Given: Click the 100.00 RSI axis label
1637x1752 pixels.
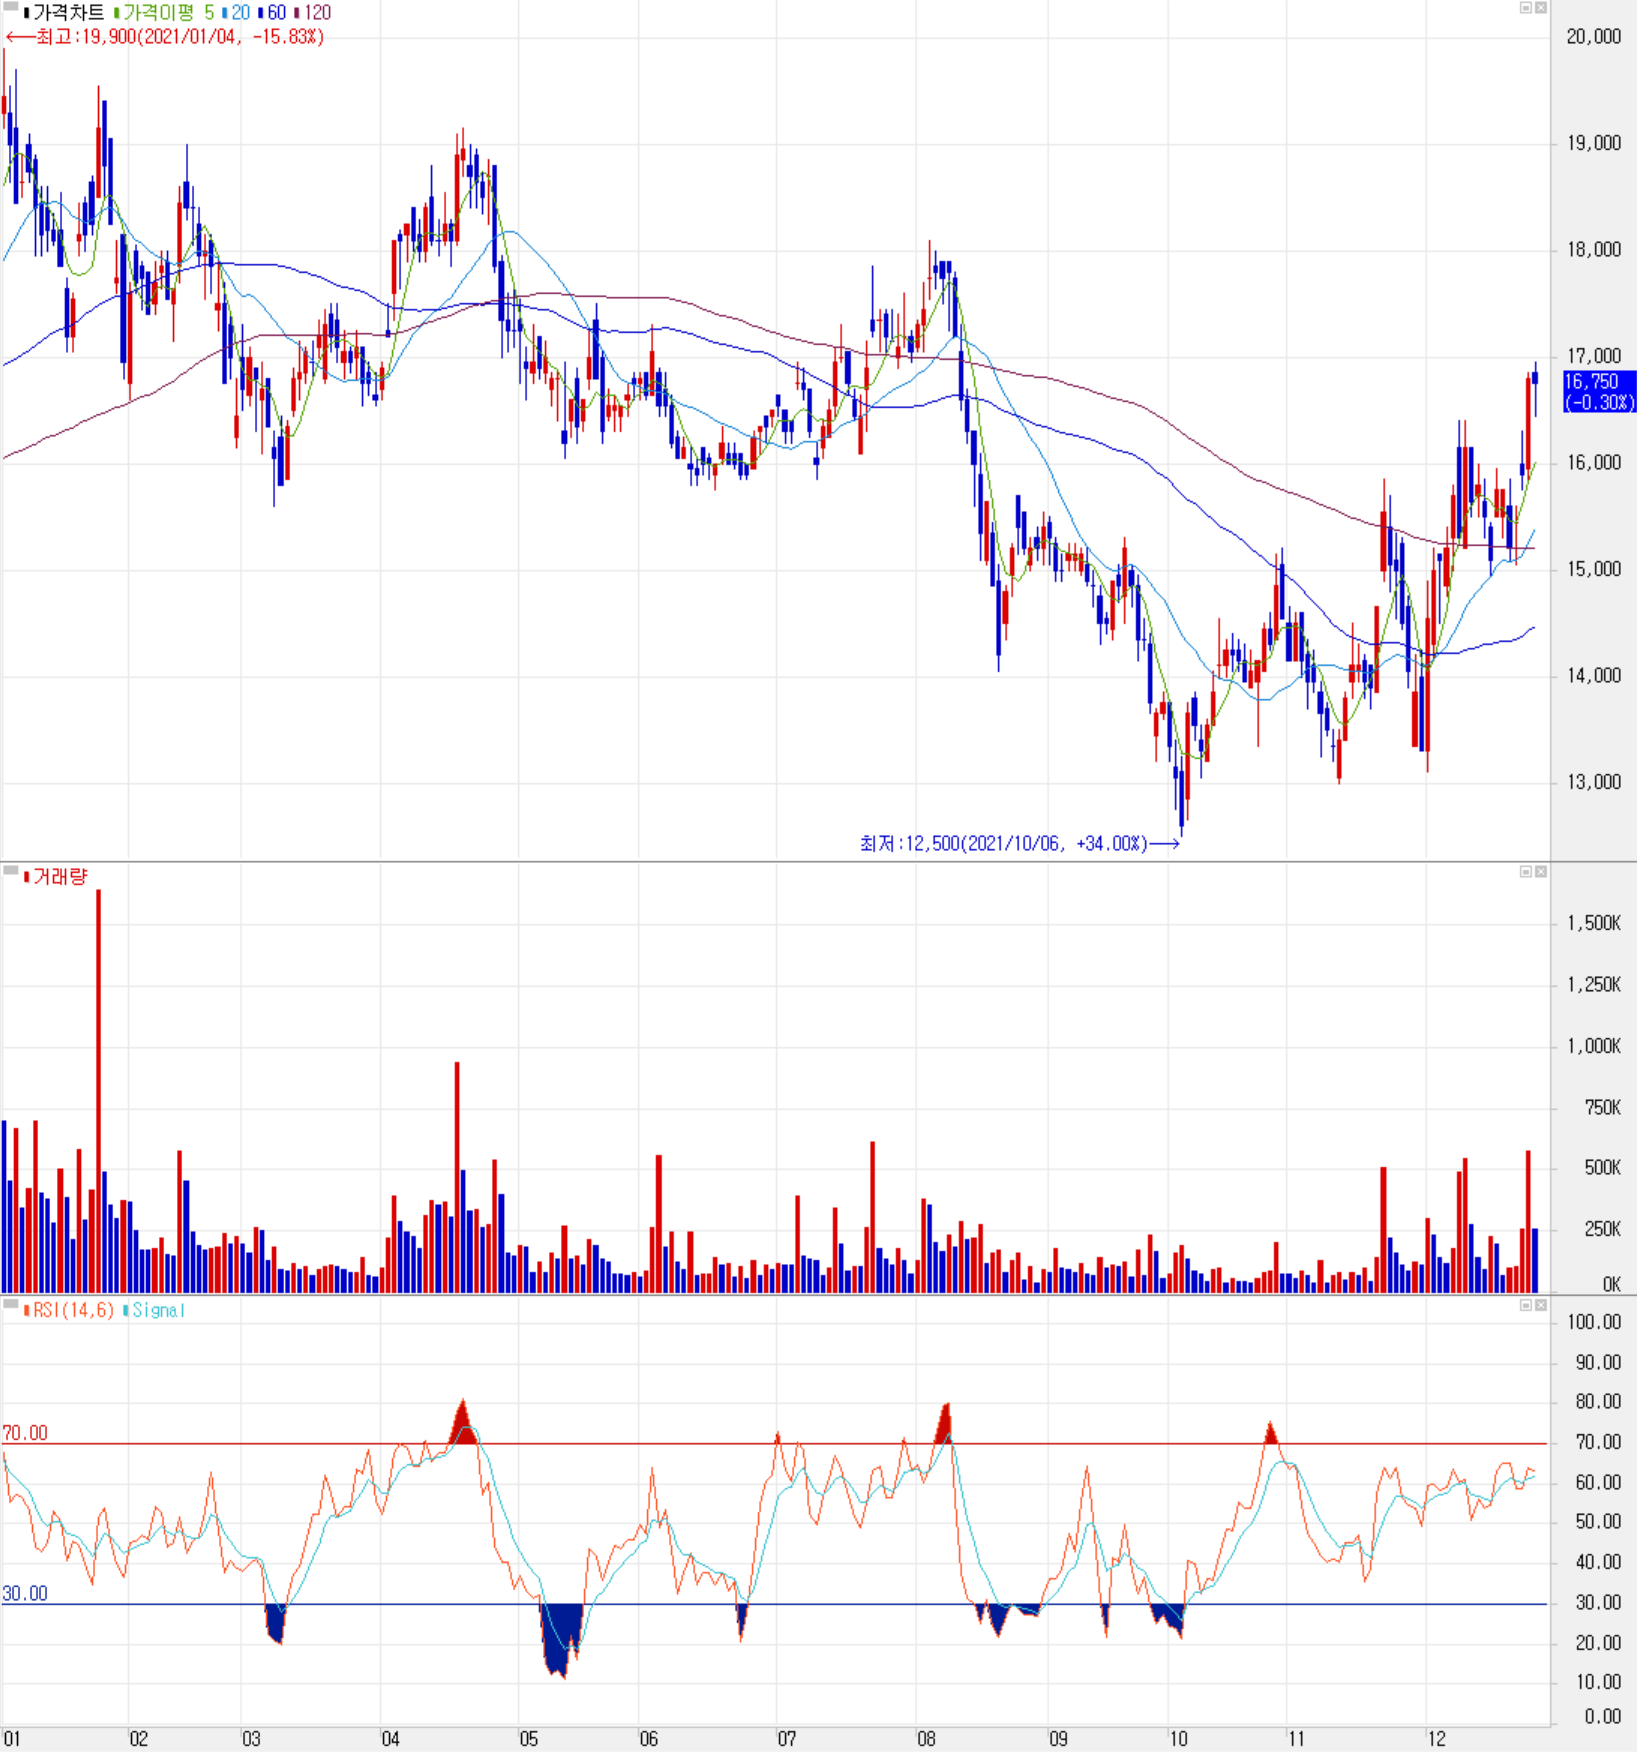Looking at the screenshot, I should (1594, 1322).
